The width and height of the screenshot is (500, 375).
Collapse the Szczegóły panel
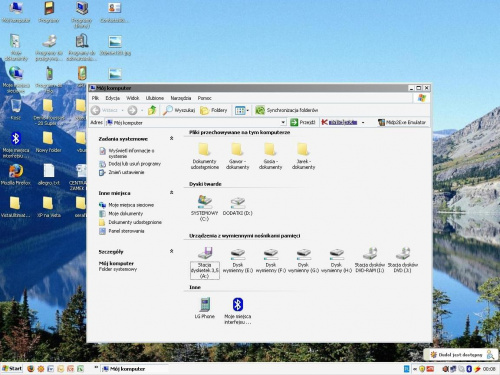[171, 251]
